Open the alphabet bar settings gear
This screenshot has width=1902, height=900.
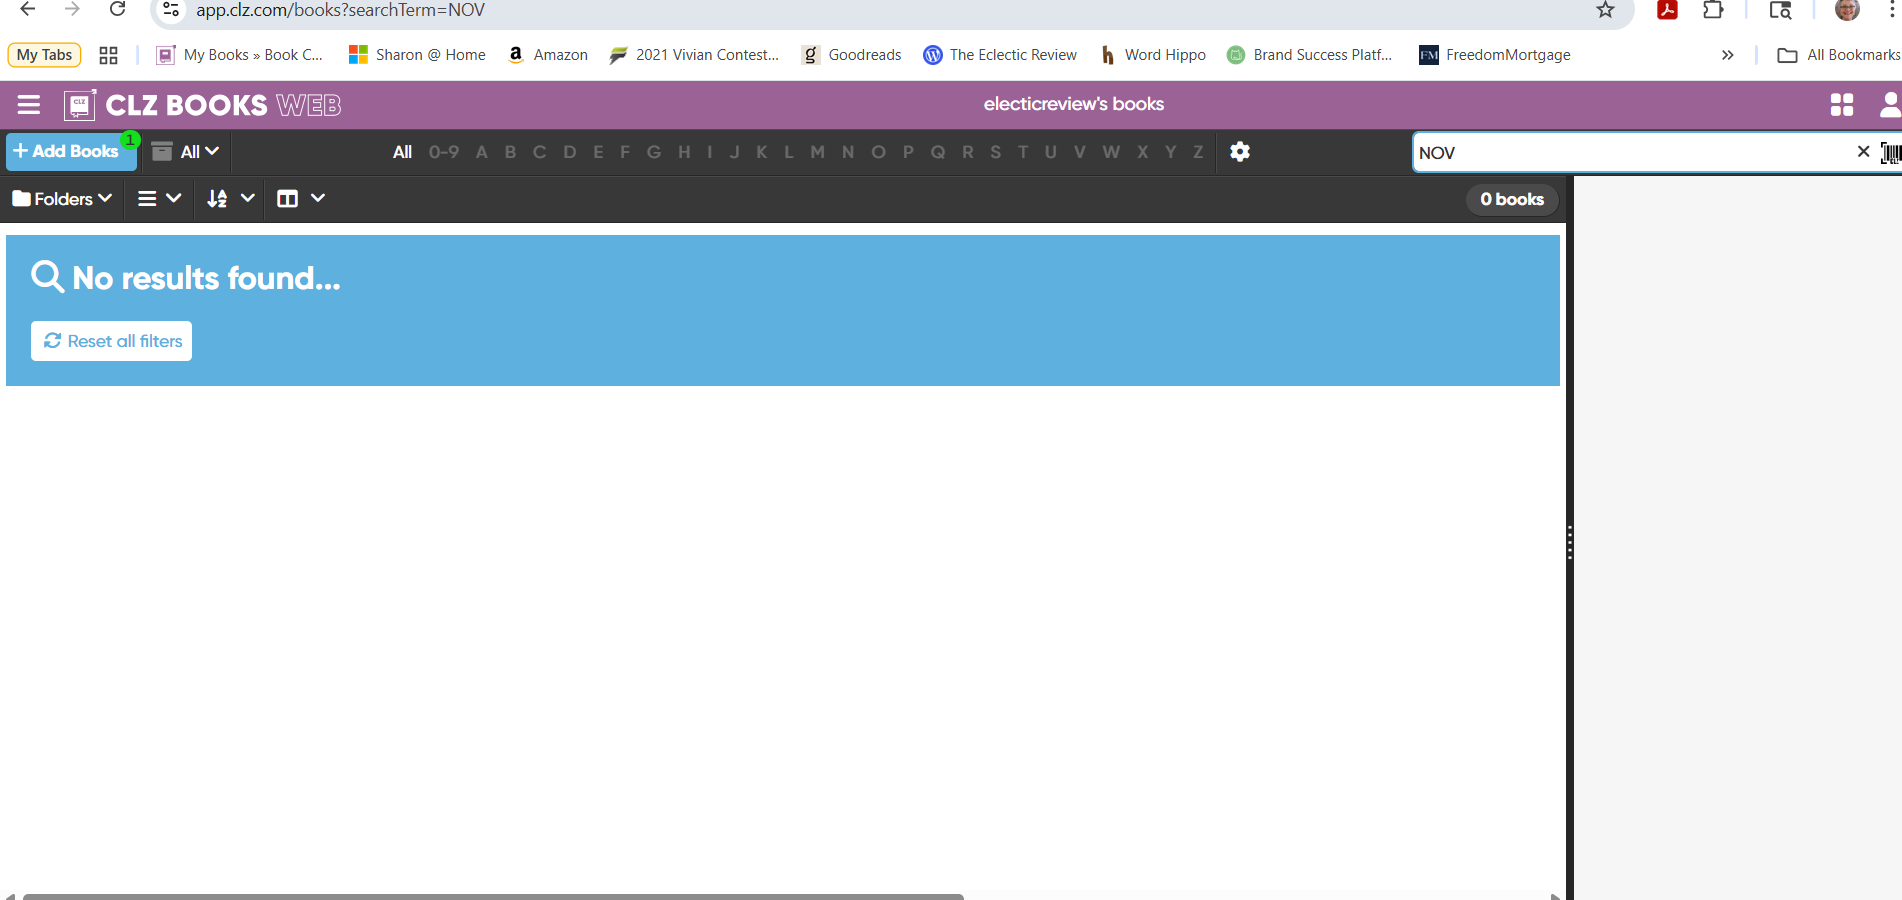coord(1240,152)
